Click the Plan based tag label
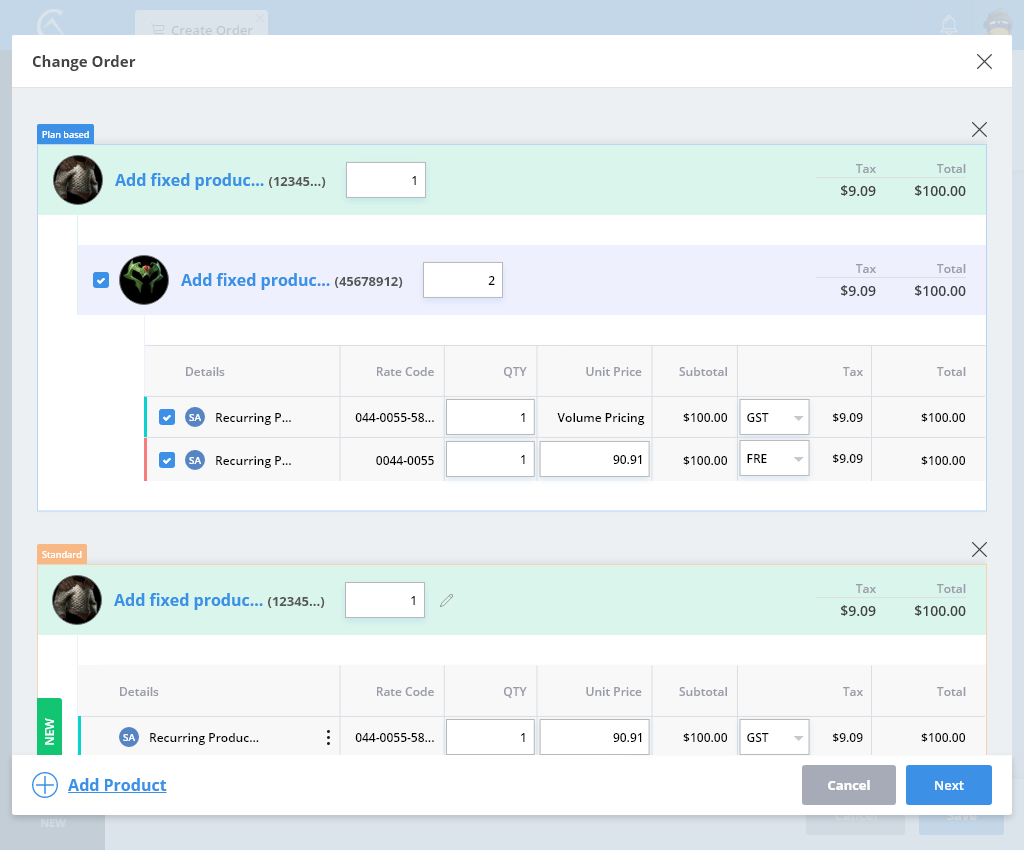 (x=66, y=134)
